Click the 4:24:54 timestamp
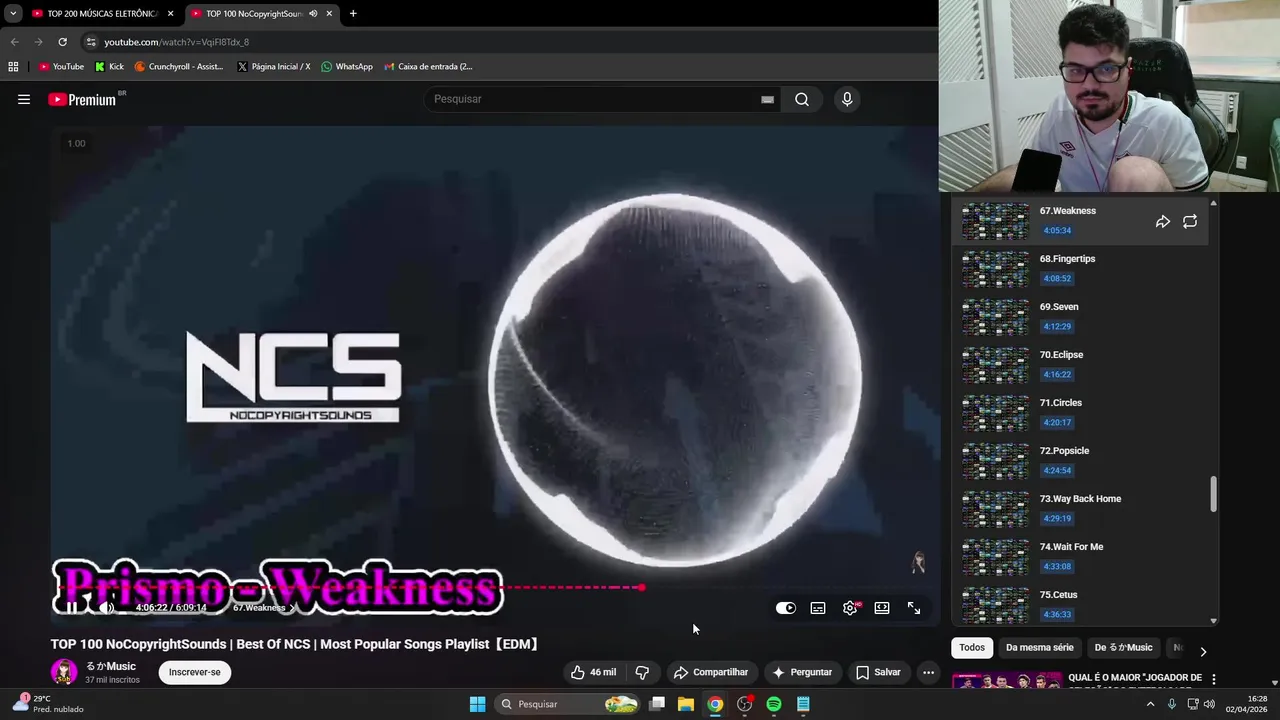Screen dimensions: 1280x720 point(1057,471)
